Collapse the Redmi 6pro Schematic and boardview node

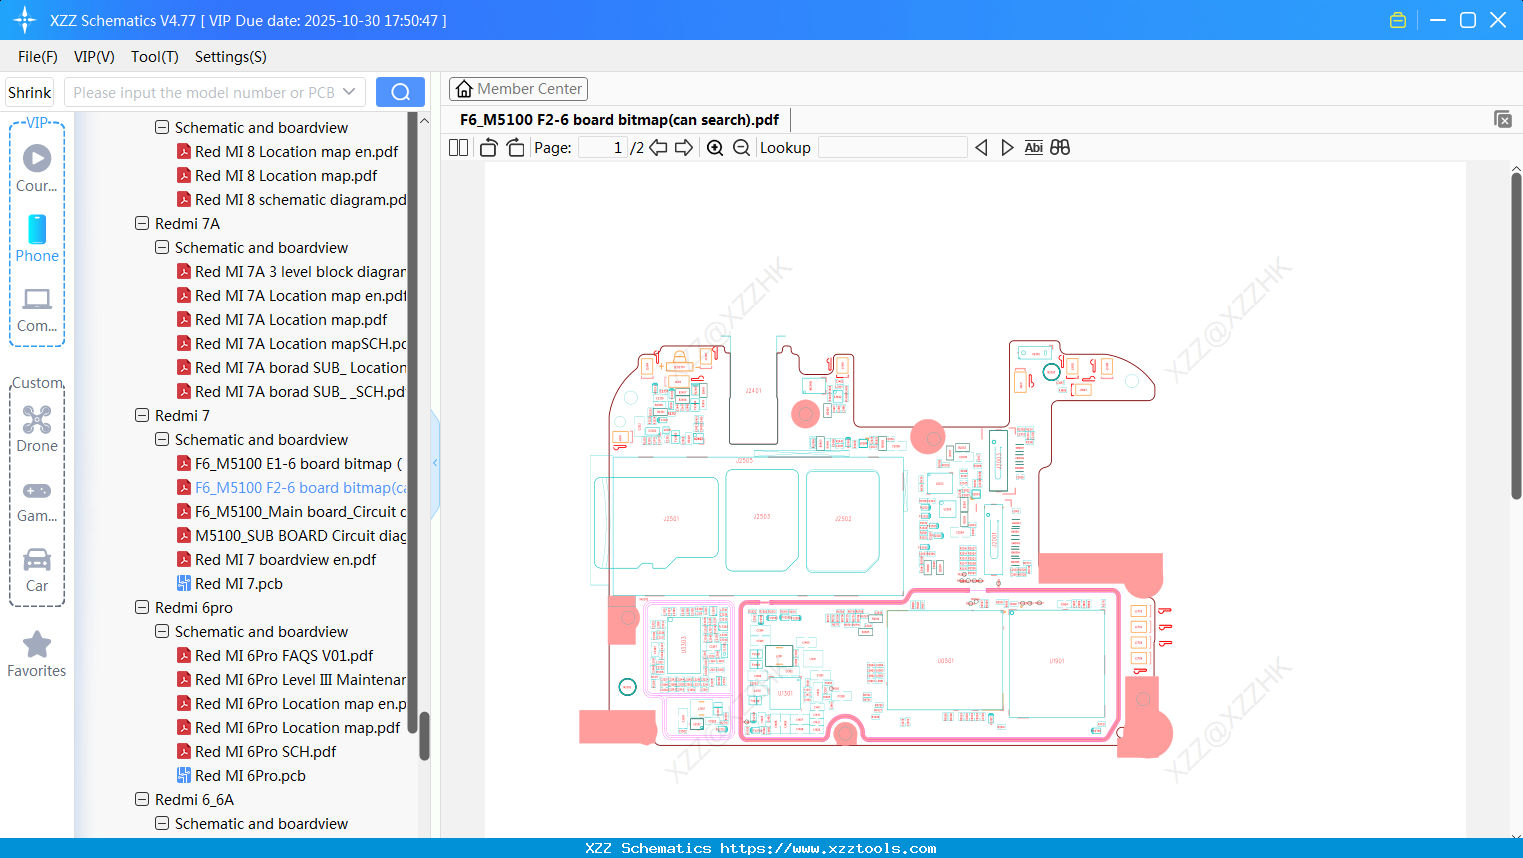tap(161, 631)
